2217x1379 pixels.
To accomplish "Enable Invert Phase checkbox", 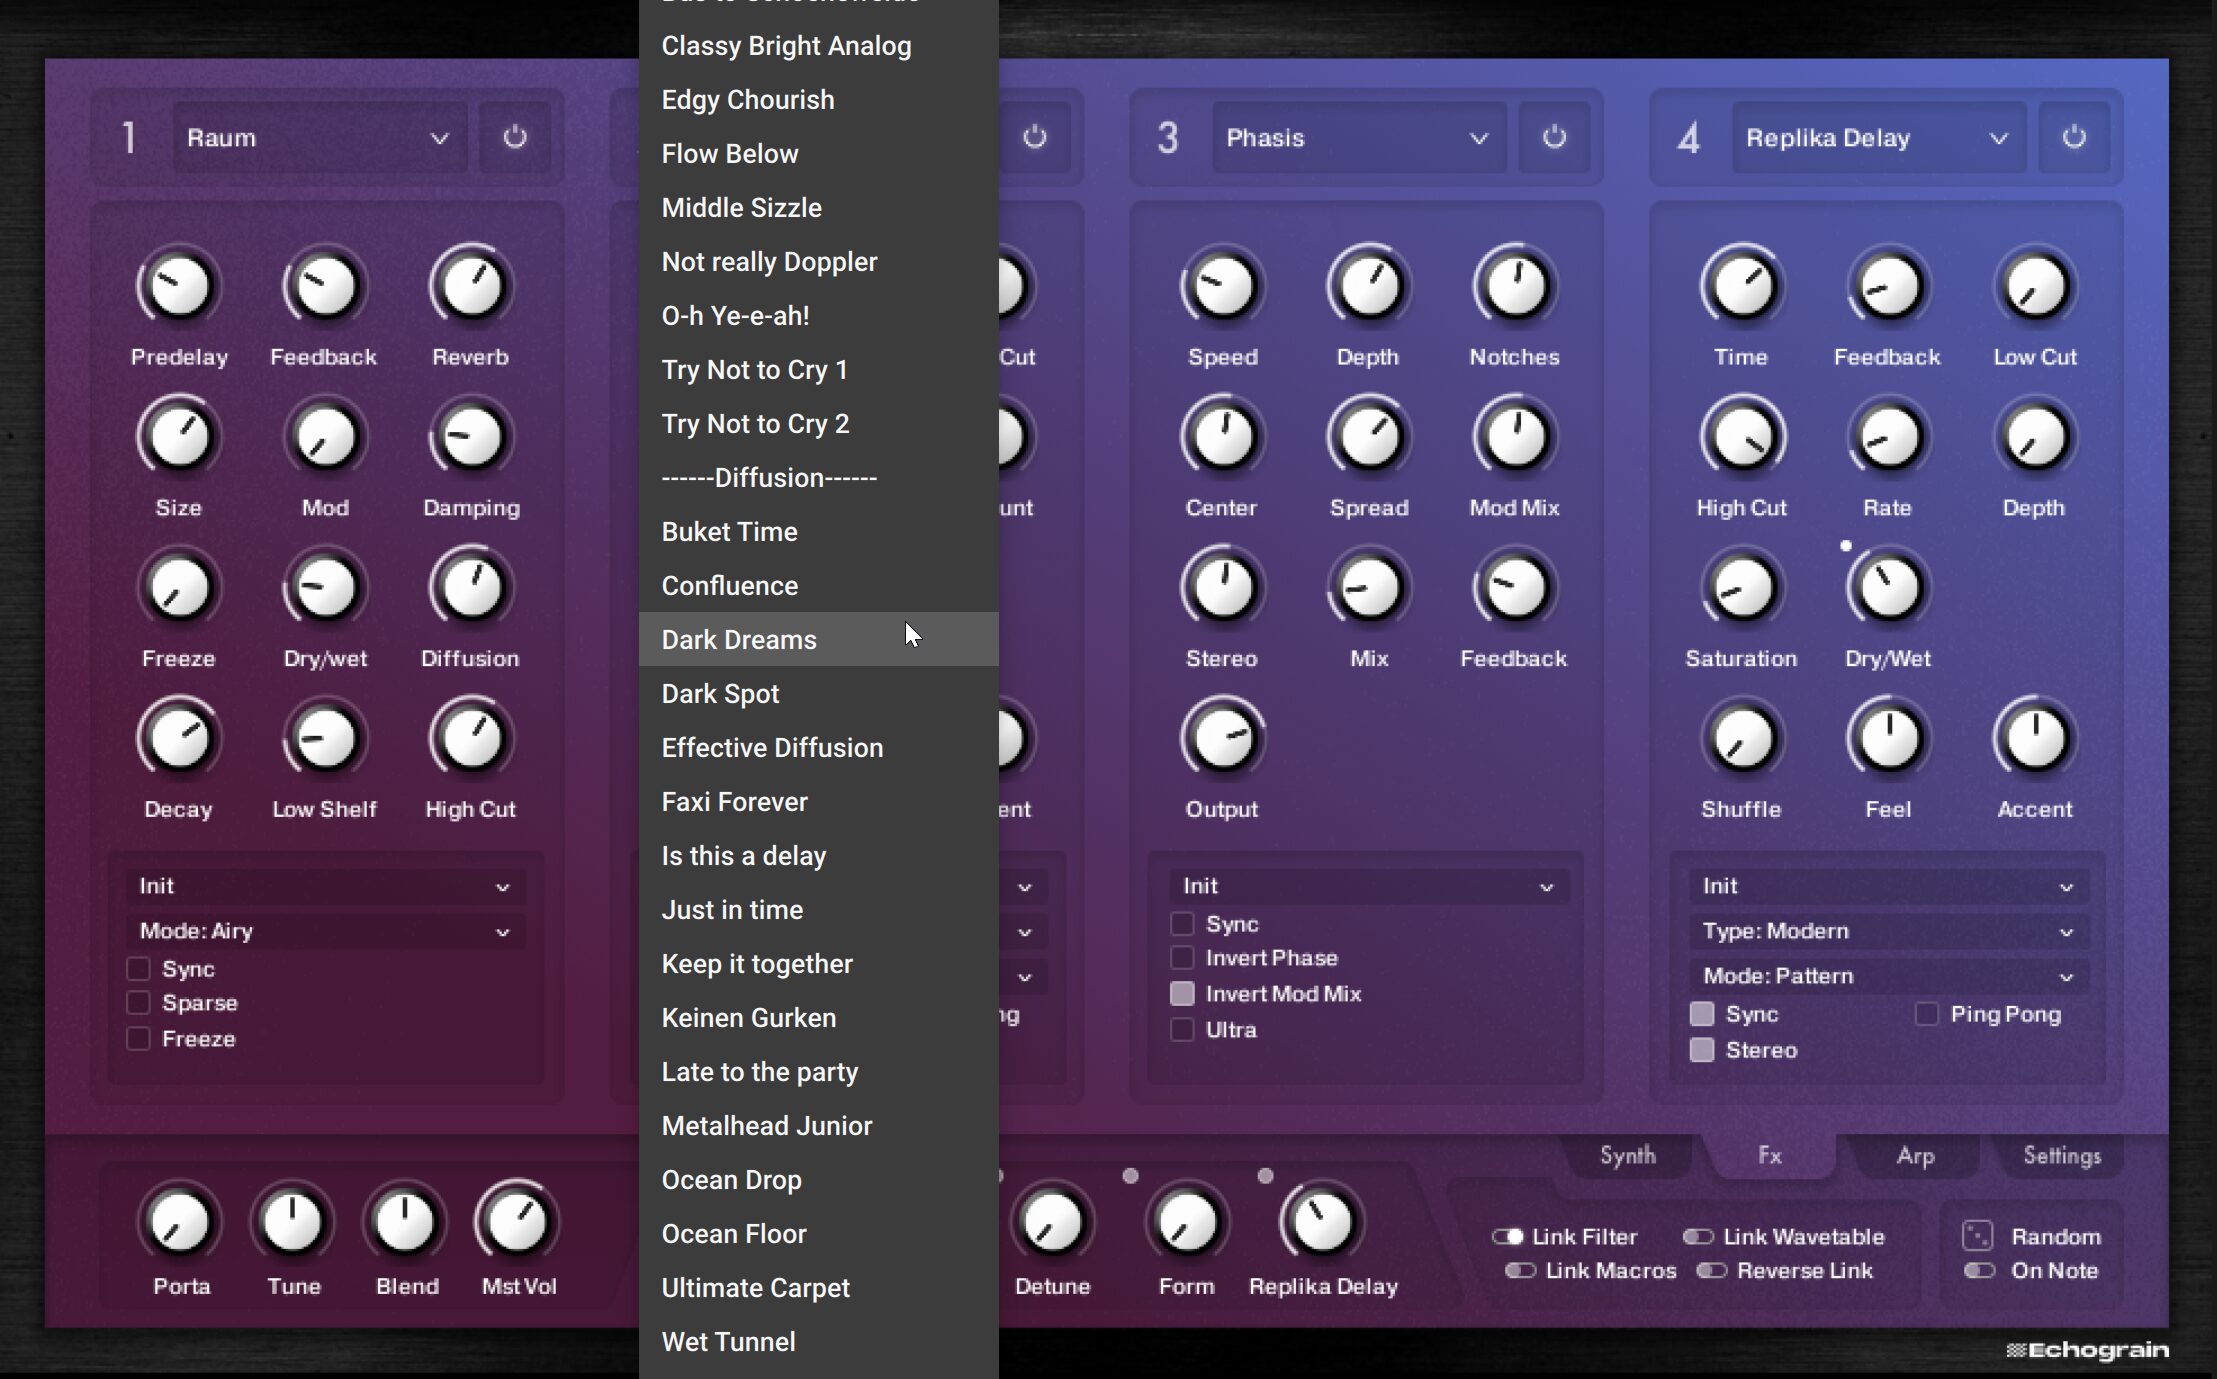I will coord(1182,958).
